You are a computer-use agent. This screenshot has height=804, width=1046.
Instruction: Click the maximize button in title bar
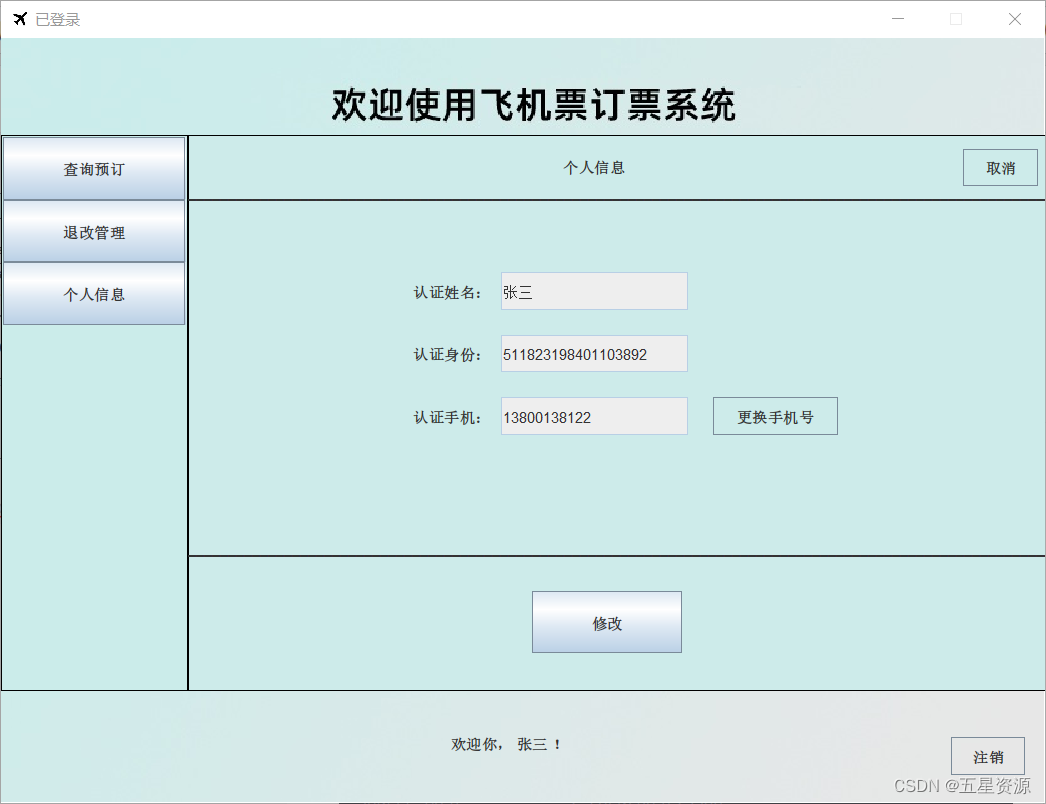coord(955,18)
